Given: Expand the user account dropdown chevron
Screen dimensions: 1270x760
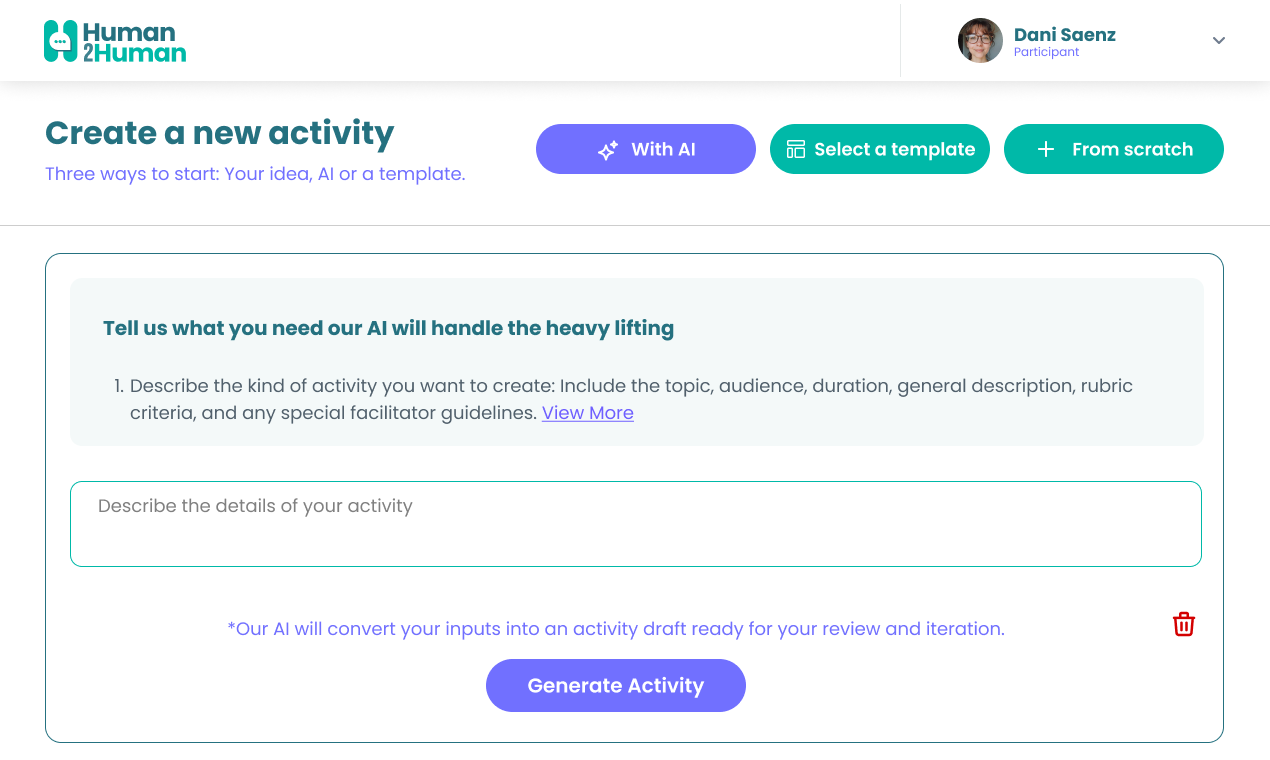Looking at the screenshot, I should pos(1219,41).
